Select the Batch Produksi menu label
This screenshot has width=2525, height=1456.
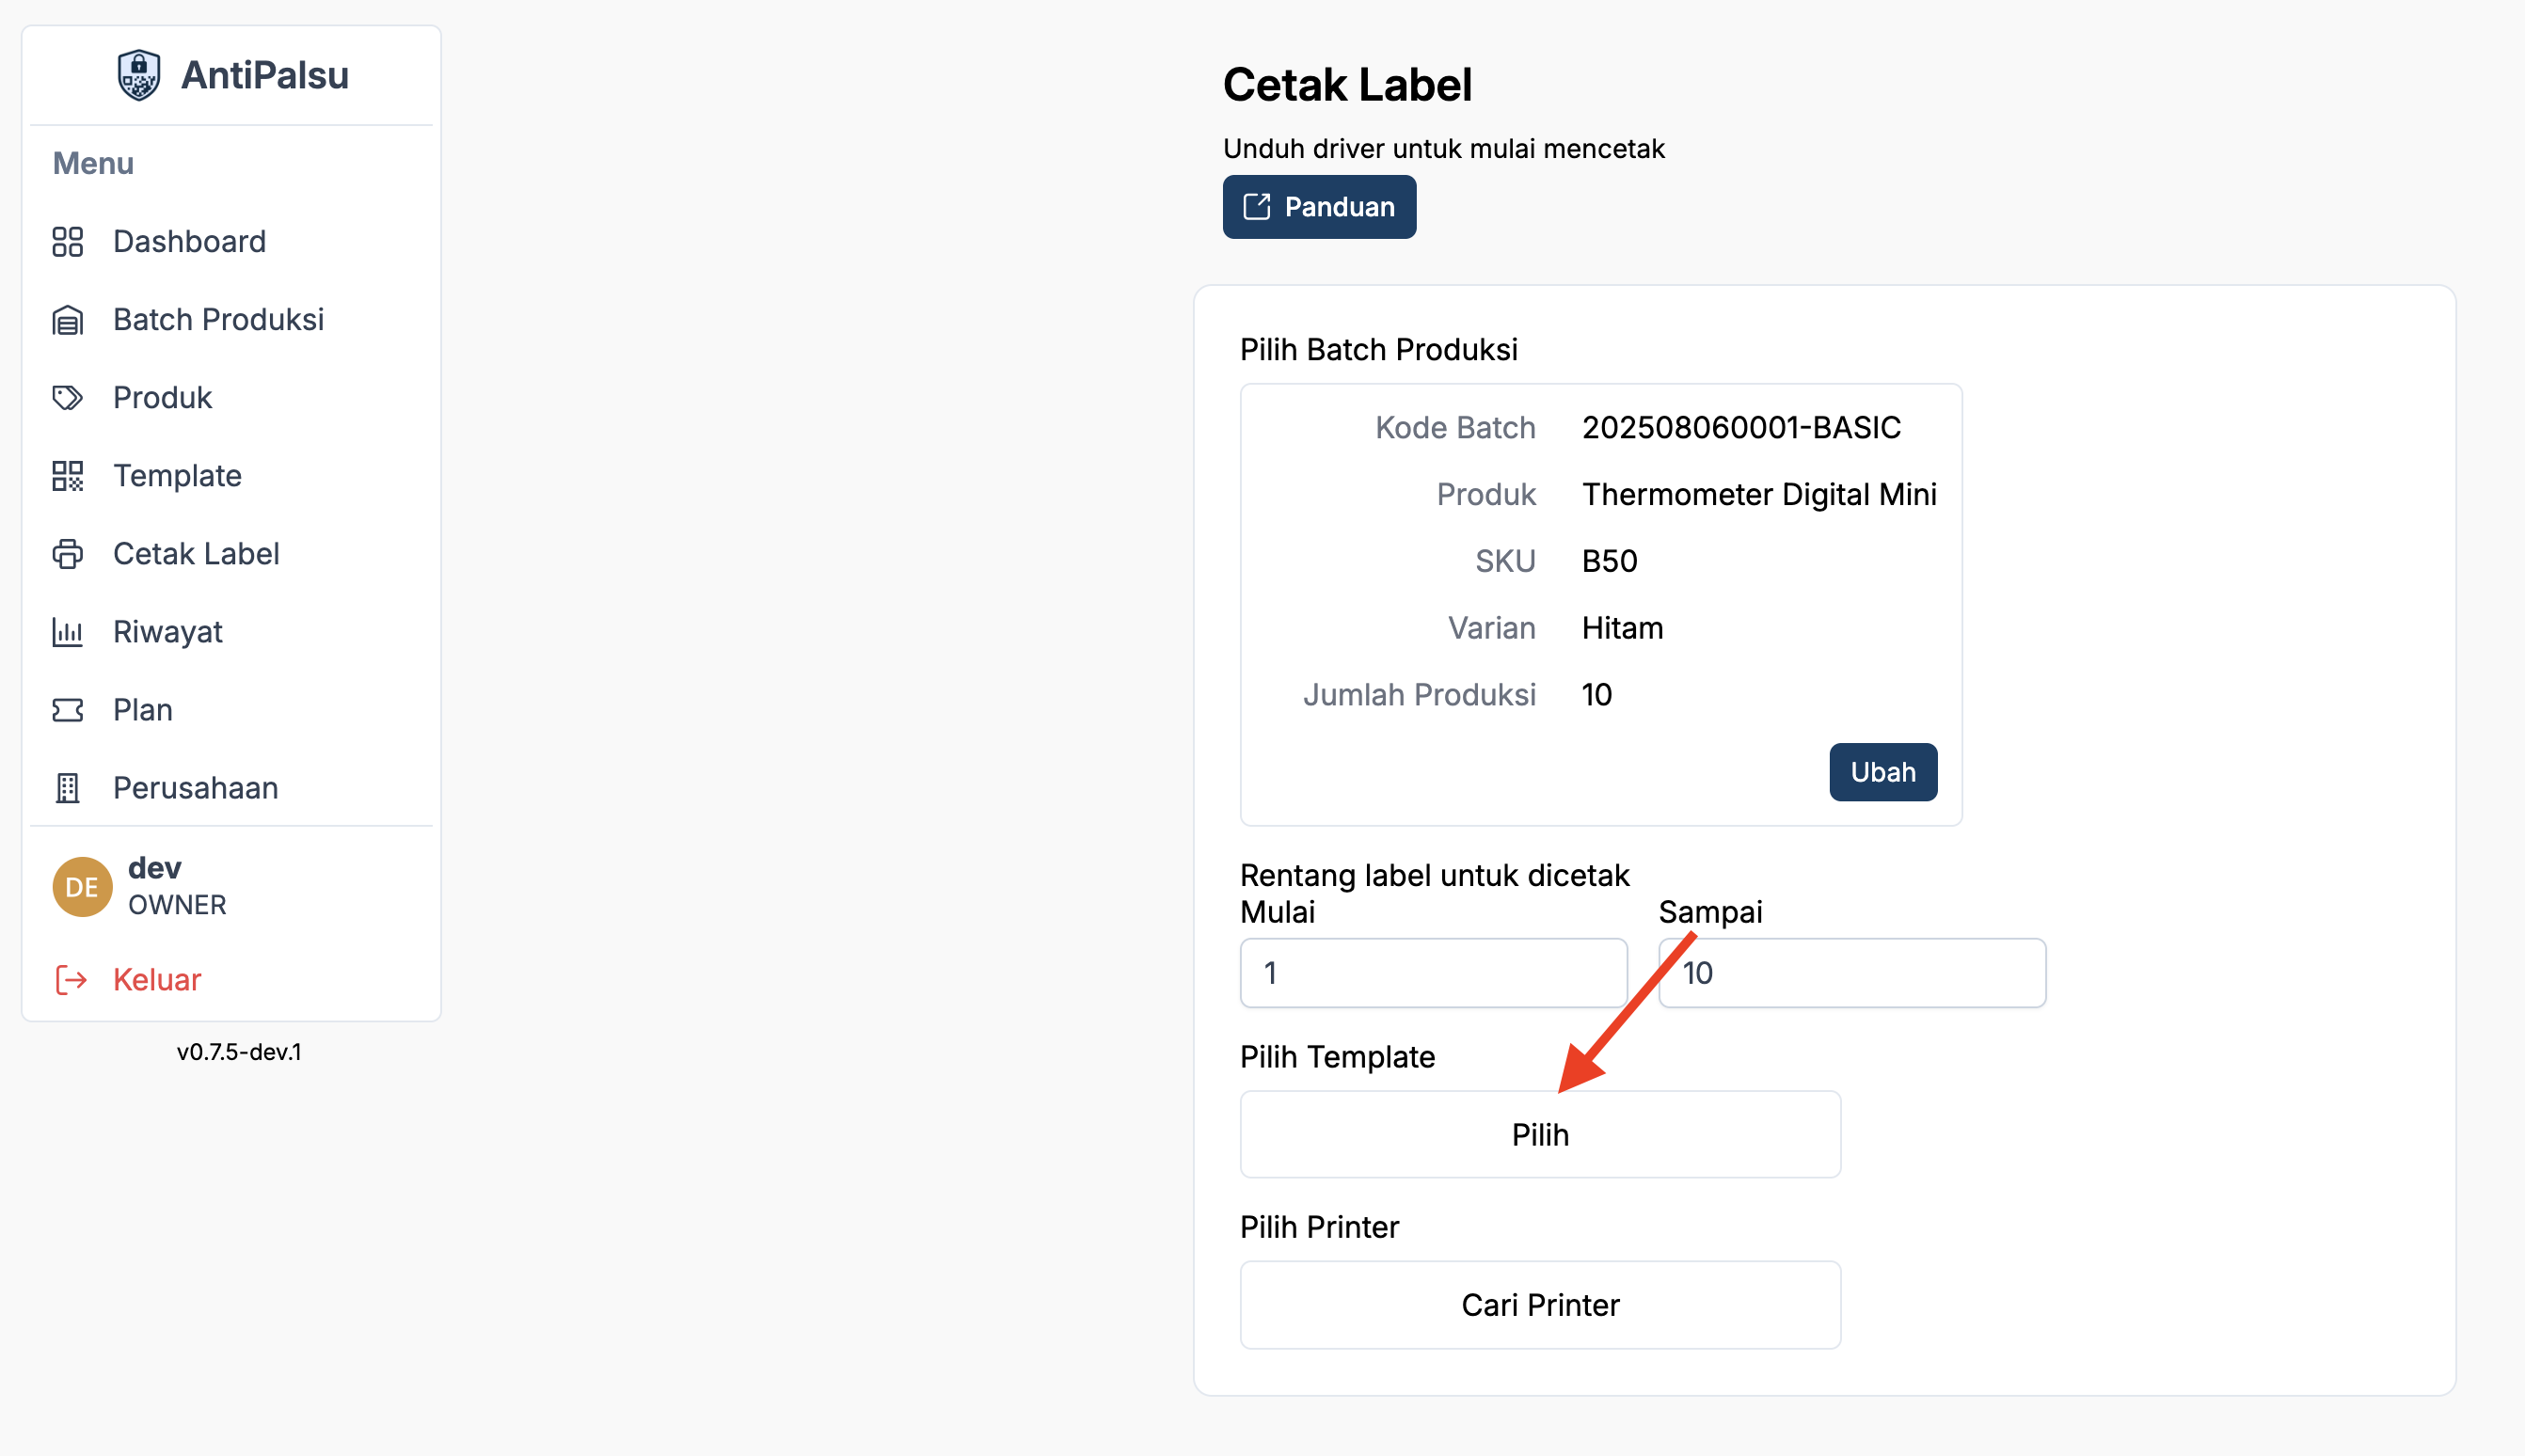pos(218,320)
